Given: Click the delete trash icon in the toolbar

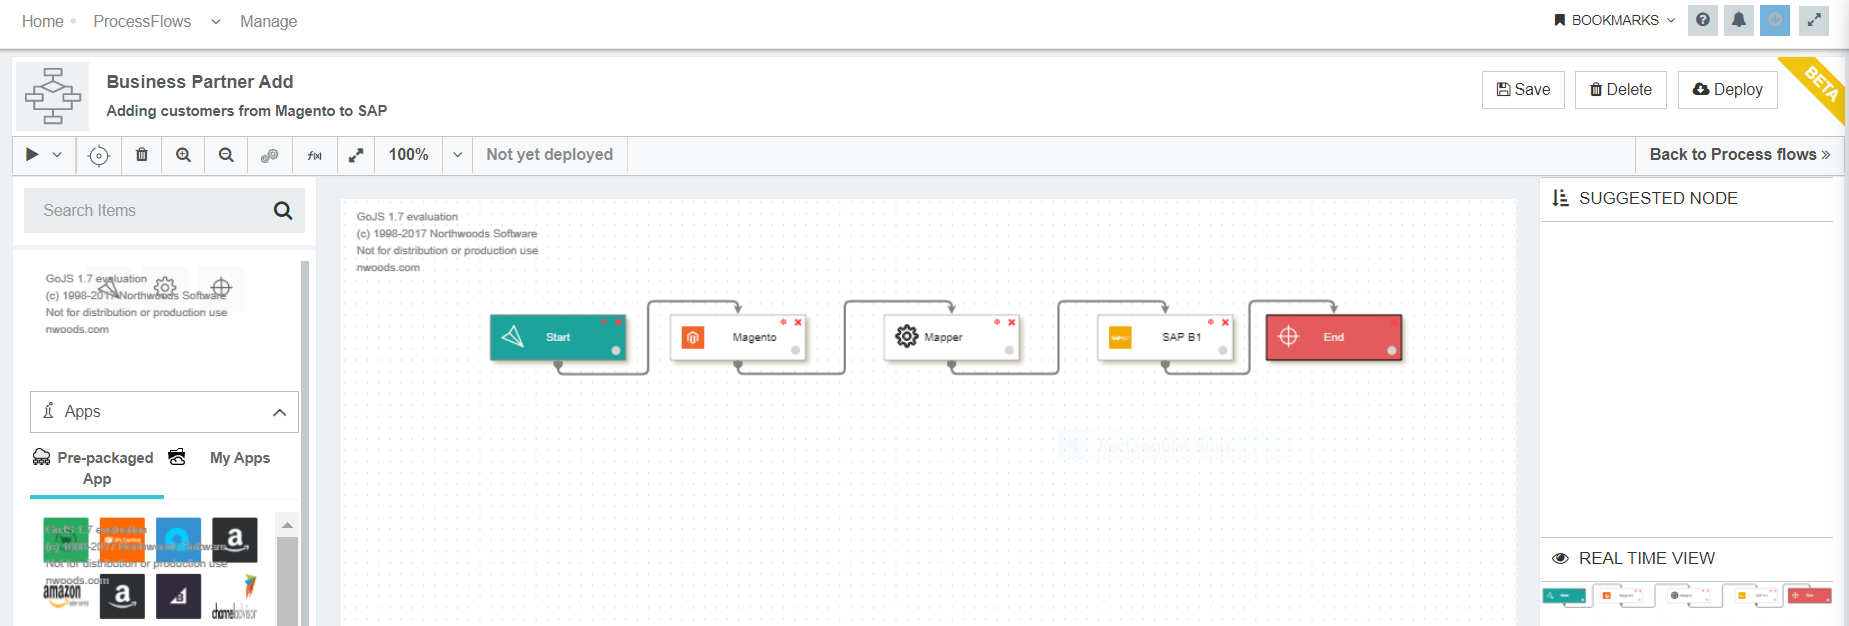Looking at the screenshot, I should click(141, 155).
